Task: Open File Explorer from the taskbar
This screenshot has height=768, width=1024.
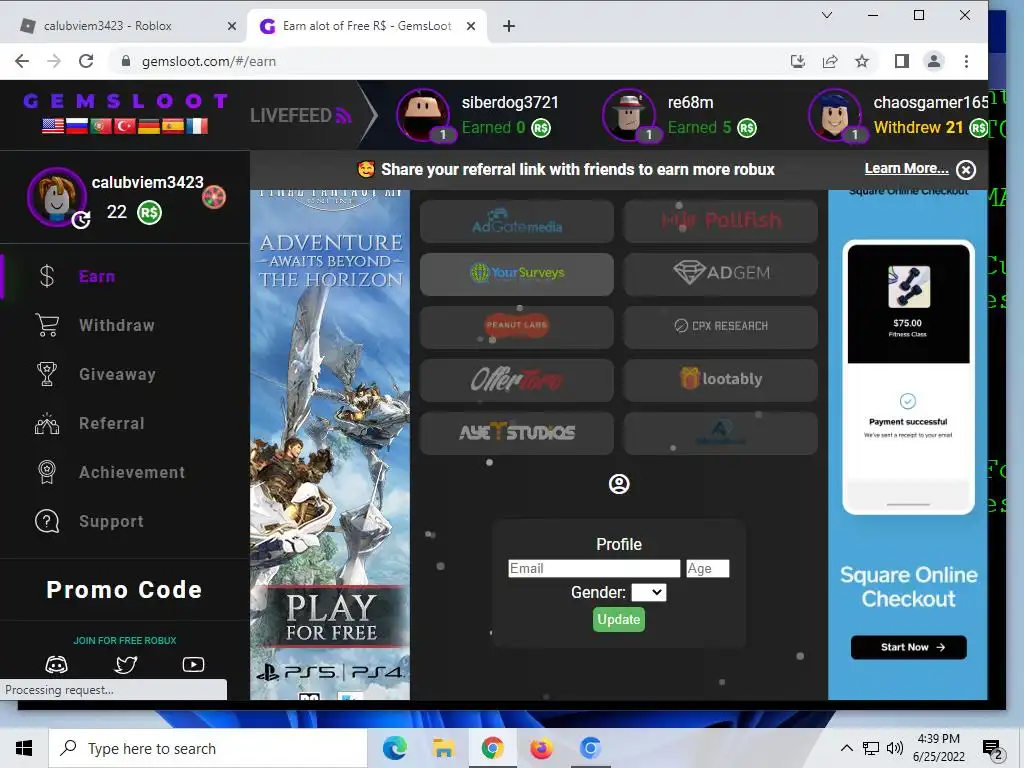Action: tap(443, 748)
